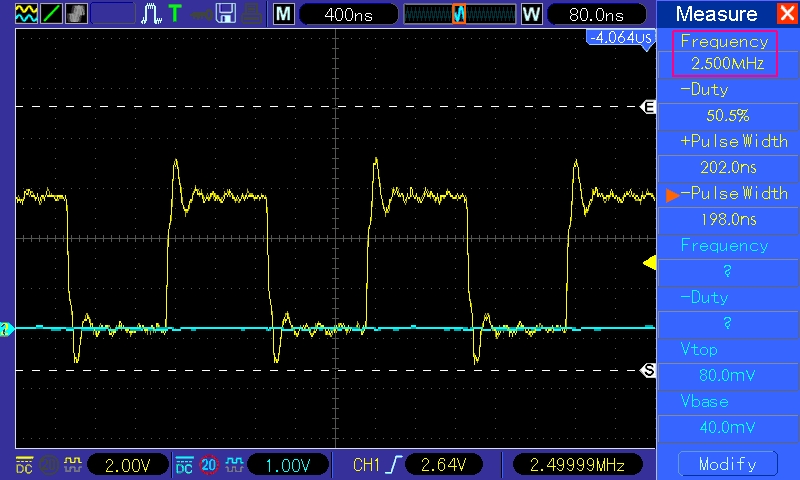This screenshot has height=480, width=800.
Task: Click the 50.5% duty value
Action: click(x=728, y=116)
